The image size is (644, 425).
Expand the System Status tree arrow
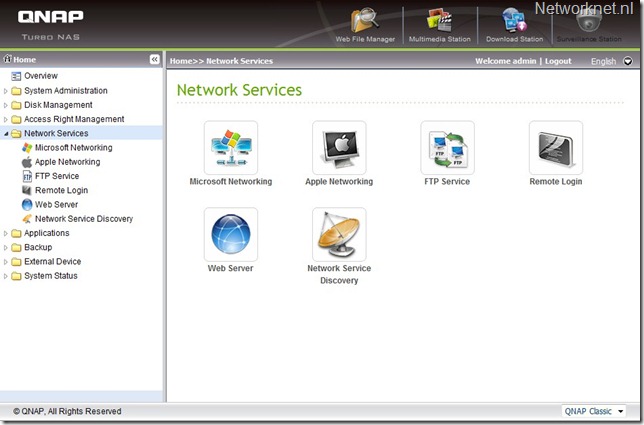(x=5, y=276)
